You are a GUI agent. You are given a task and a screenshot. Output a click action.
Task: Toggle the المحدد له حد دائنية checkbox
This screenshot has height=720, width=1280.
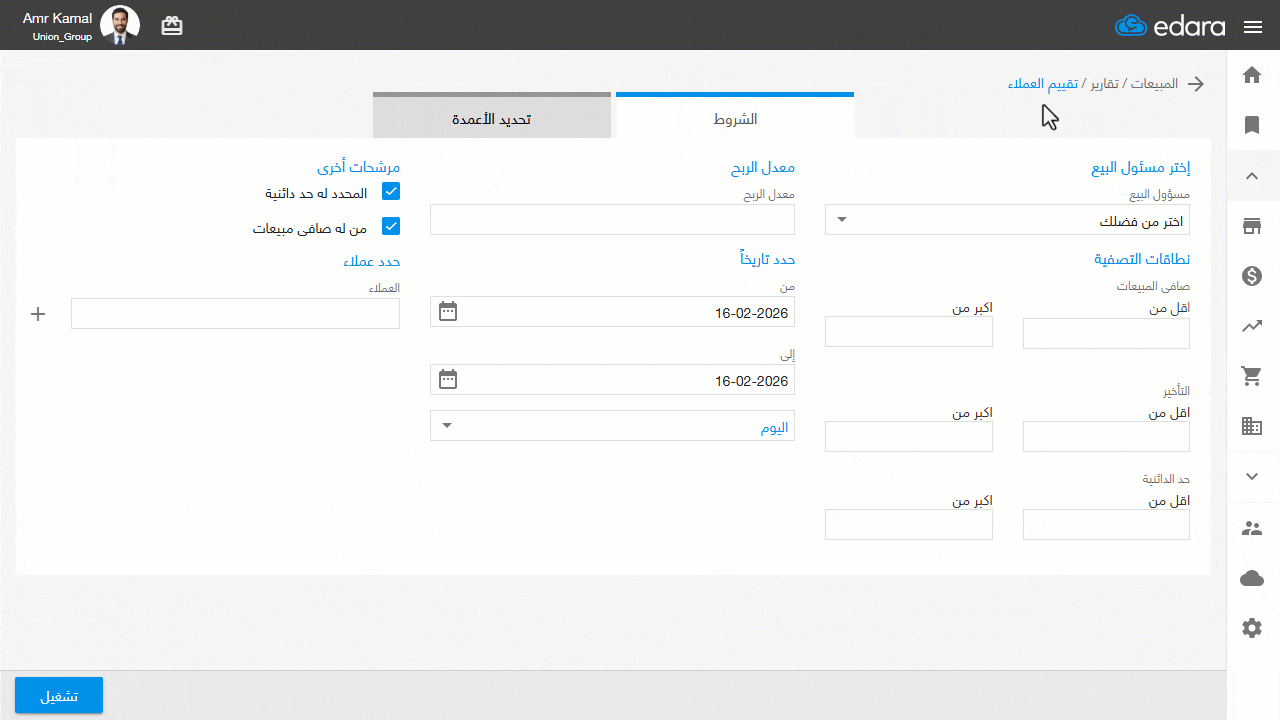pyautogui.click(x=391, y=192)
